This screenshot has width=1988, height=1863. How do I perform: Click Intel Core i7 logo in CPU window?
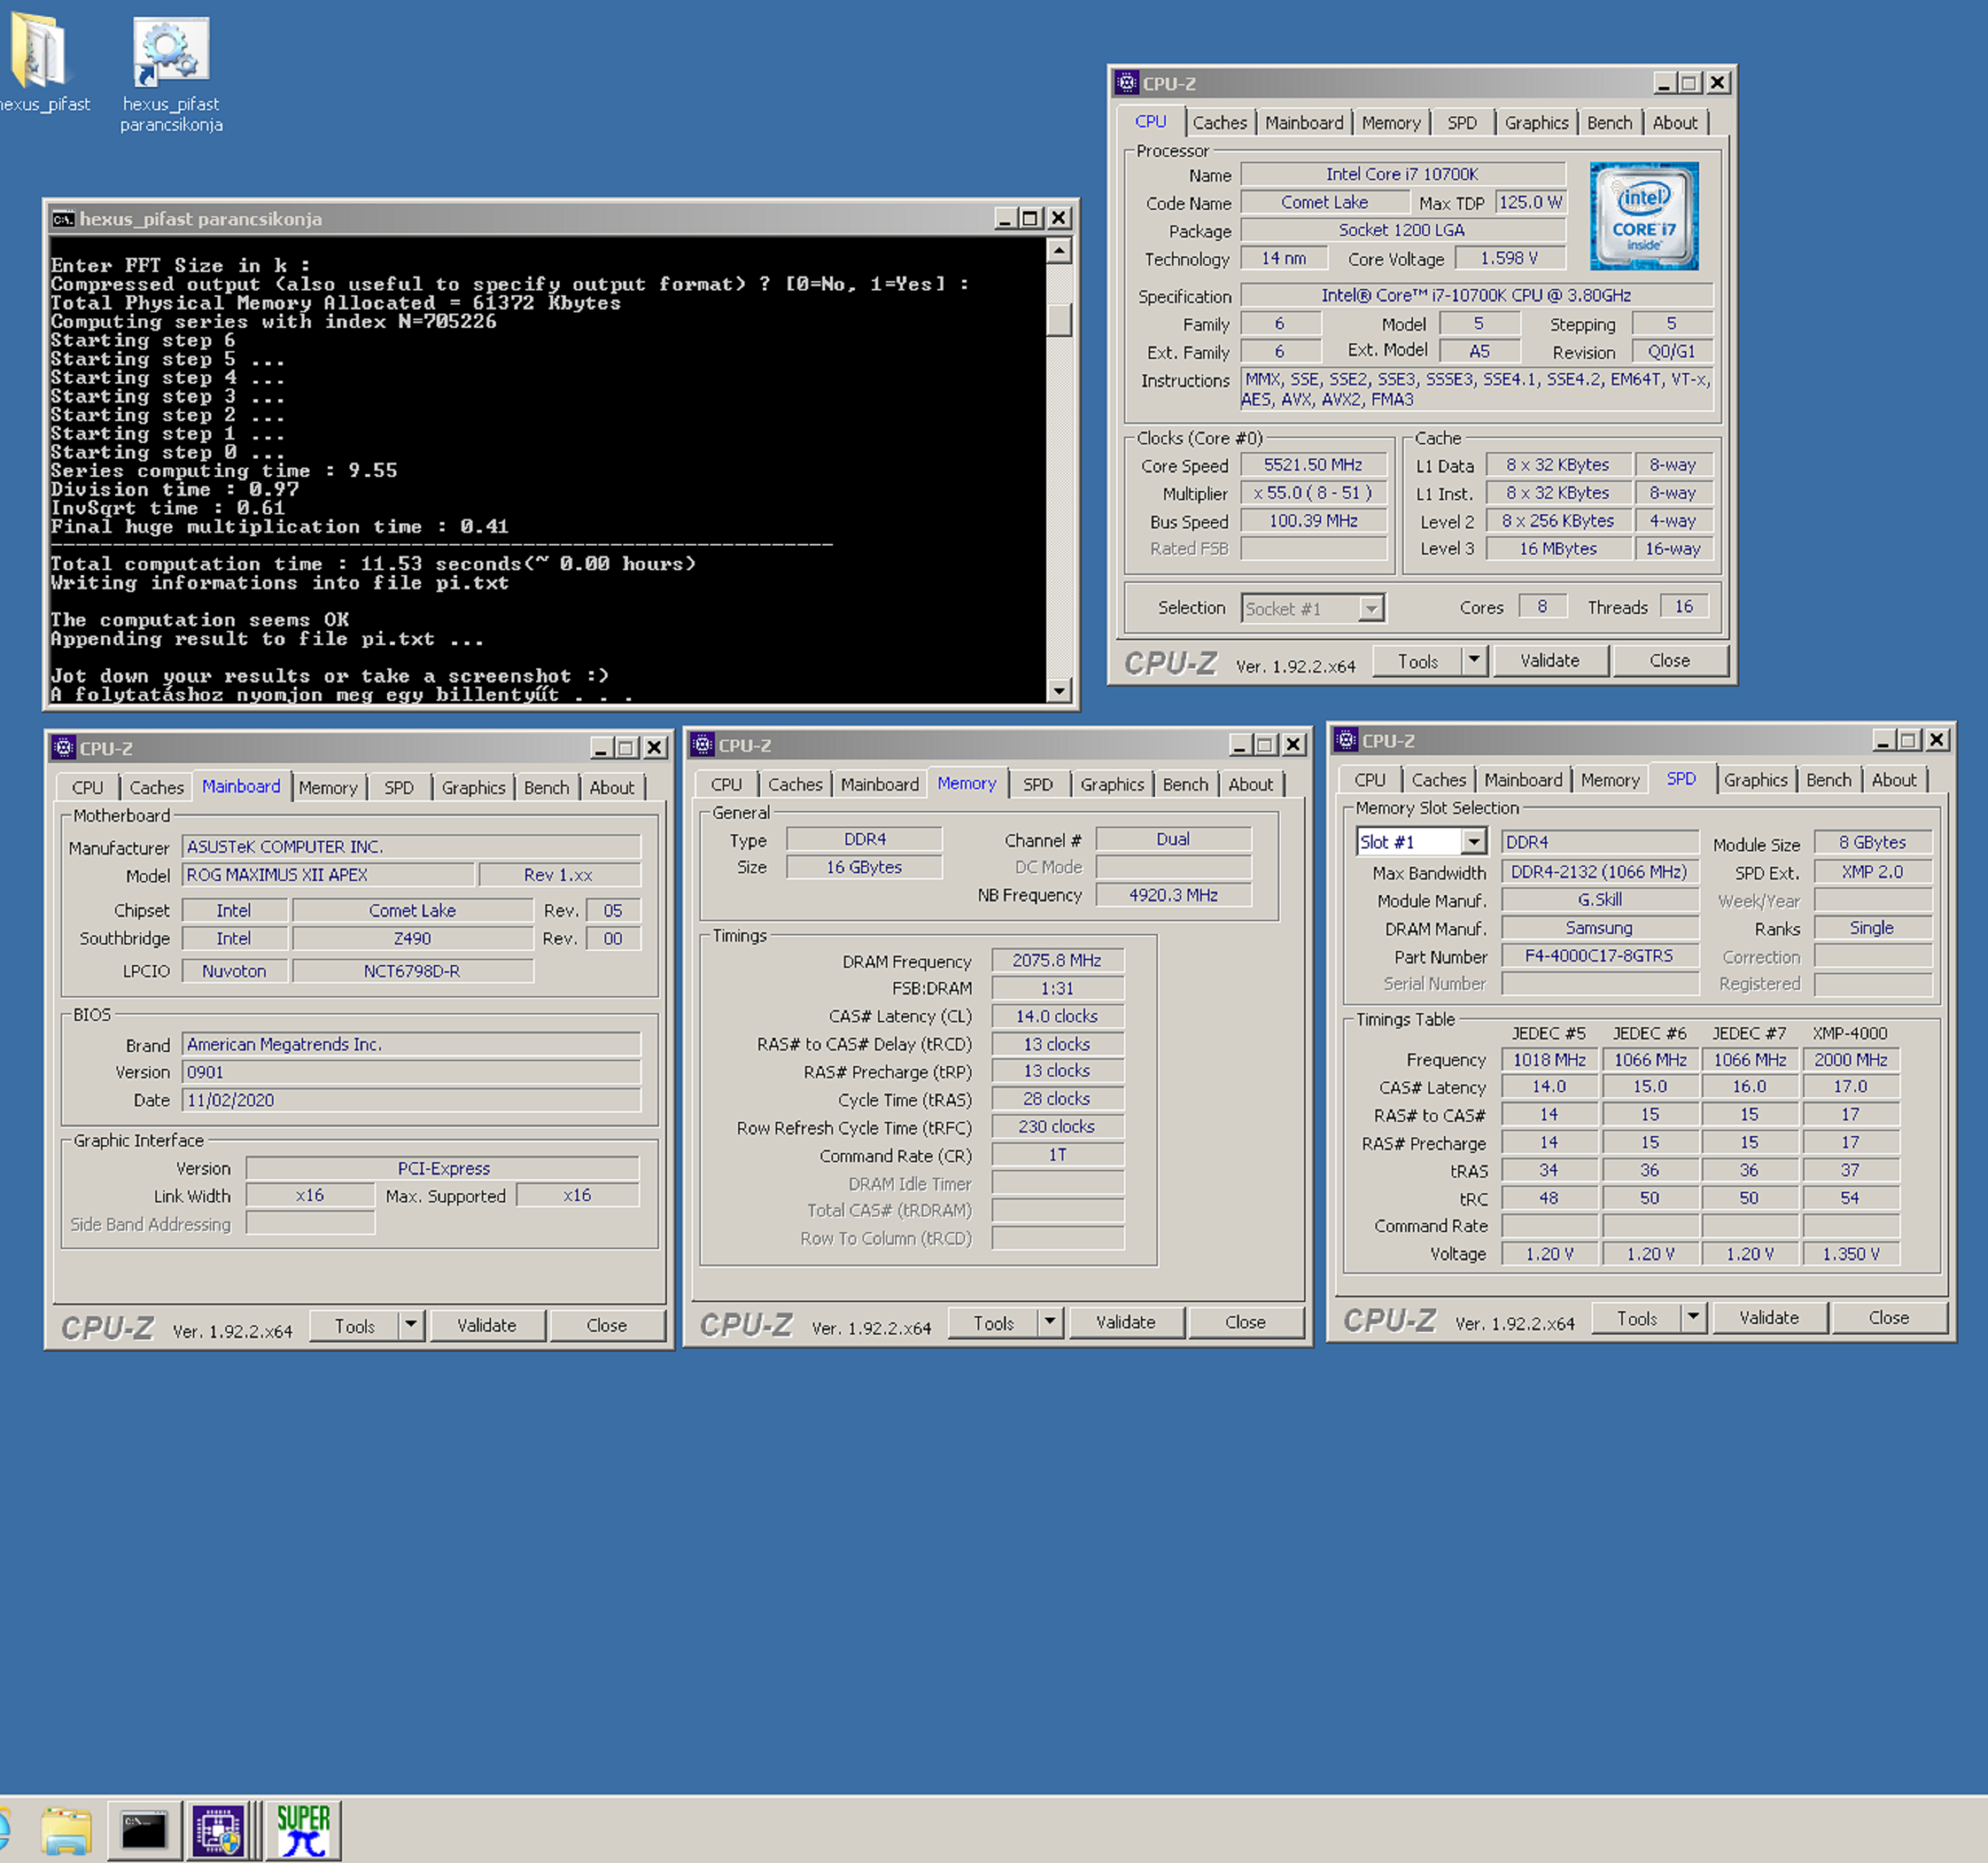(x=1643, y=216)
